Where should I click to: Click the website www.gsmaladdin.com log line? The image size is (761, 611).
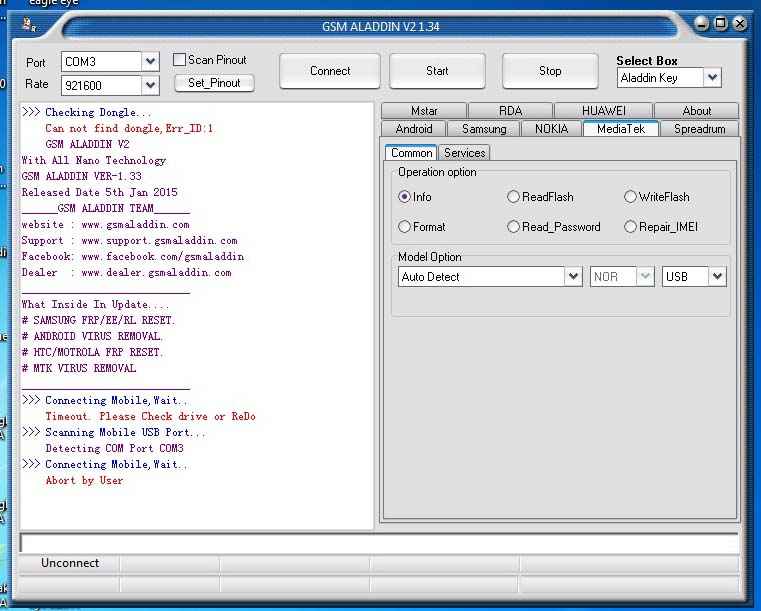tap(105, 225)
